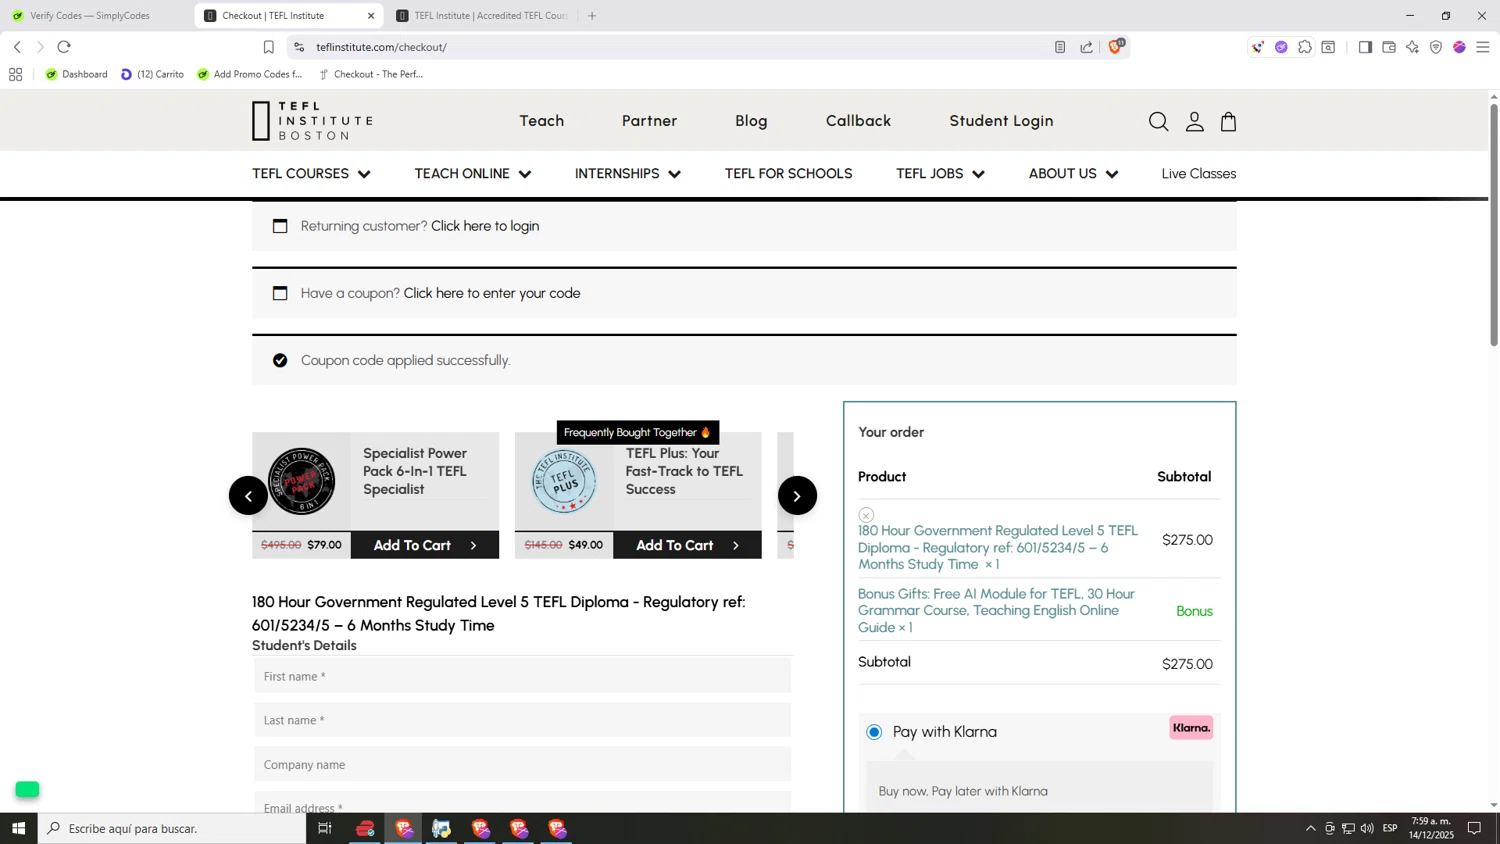Image resolution: width=1500 pixels, height=844 pixels.
Task: Open the Bonus Gifts product link
Action: pos(997,610)
